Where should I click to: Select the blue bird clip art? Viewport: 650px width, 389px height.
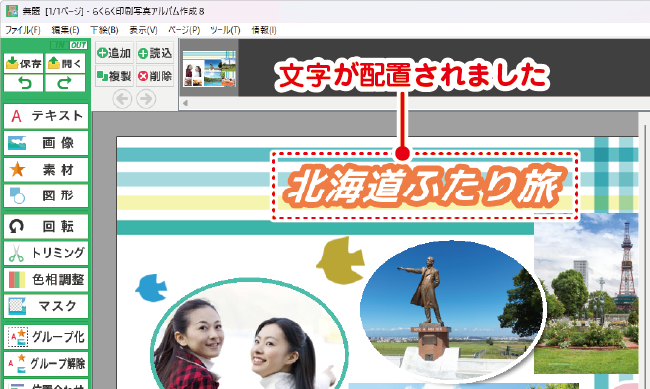point(151,287)
